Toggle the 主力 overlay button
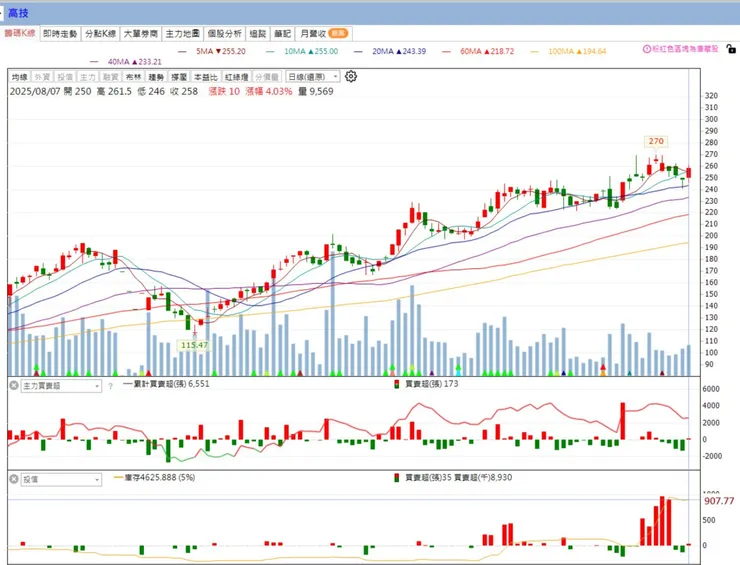The image size is (740, 565). 87,77
